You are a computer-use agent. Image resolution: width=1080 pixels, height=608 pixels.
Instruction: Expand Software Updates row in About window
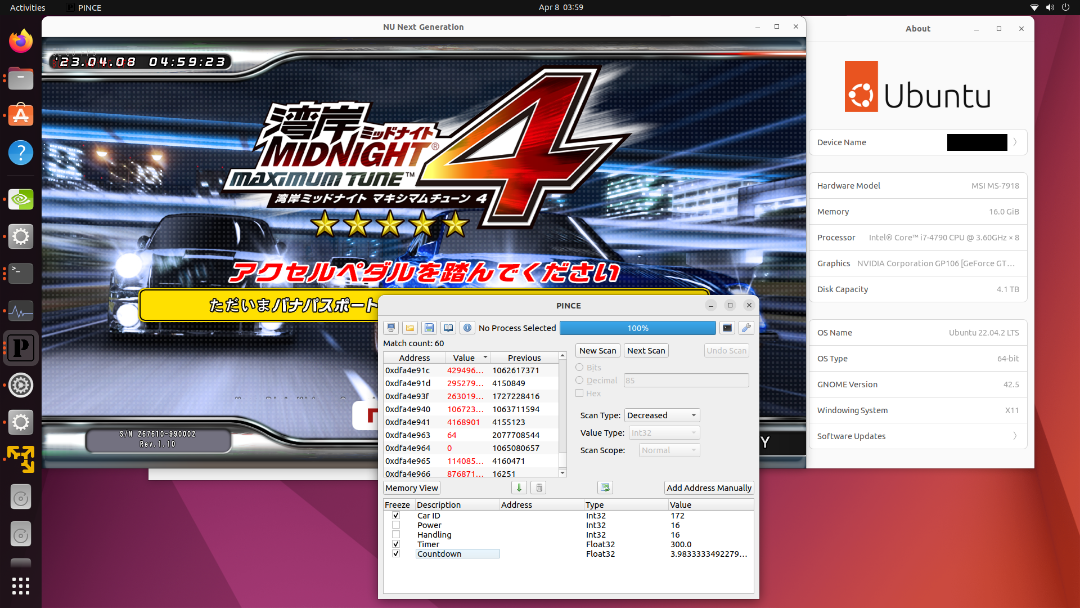pos(917,436)
